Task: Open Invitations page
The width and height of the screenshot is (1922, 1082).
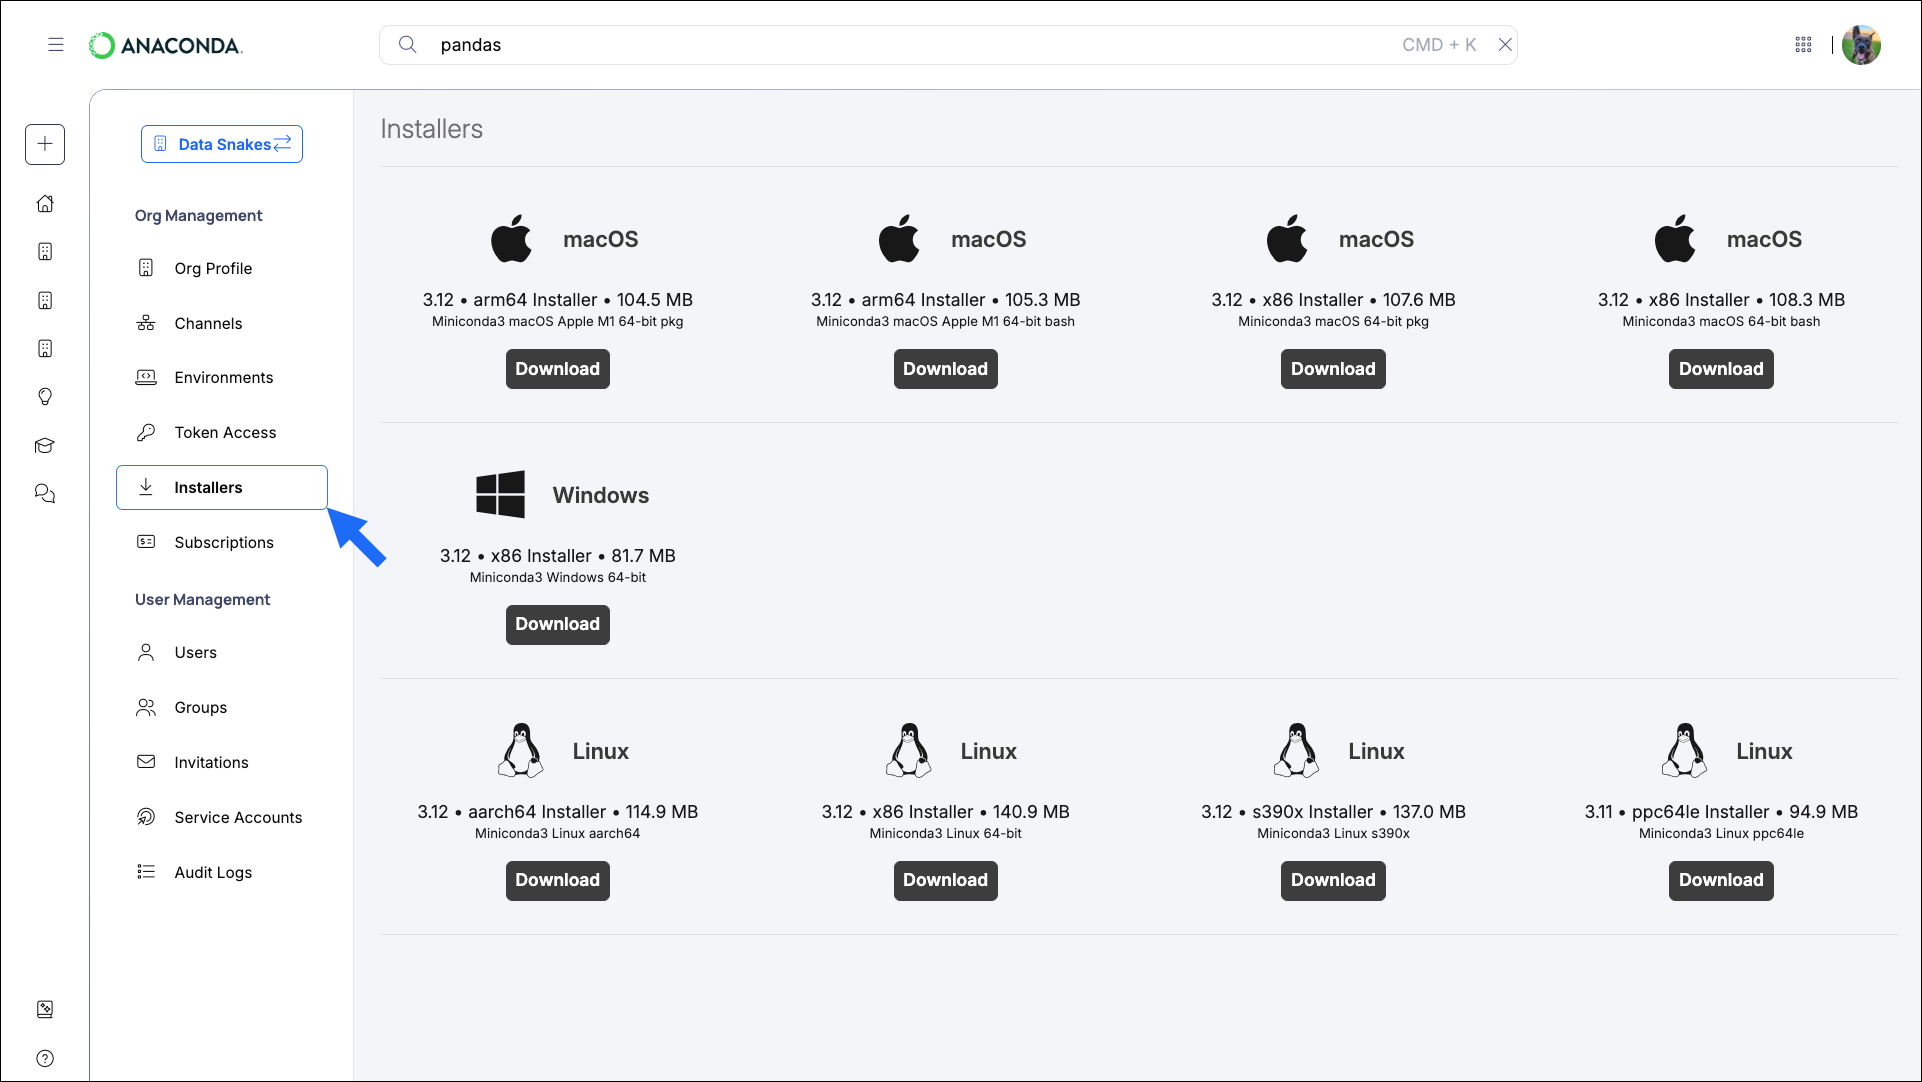Action: pos(222,762)
